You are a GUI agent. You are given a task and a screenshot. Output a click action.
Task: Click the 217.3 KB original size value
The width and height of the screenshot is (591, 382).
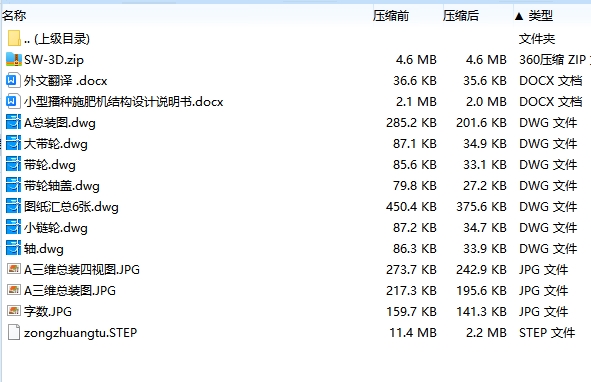coord(411,291)
